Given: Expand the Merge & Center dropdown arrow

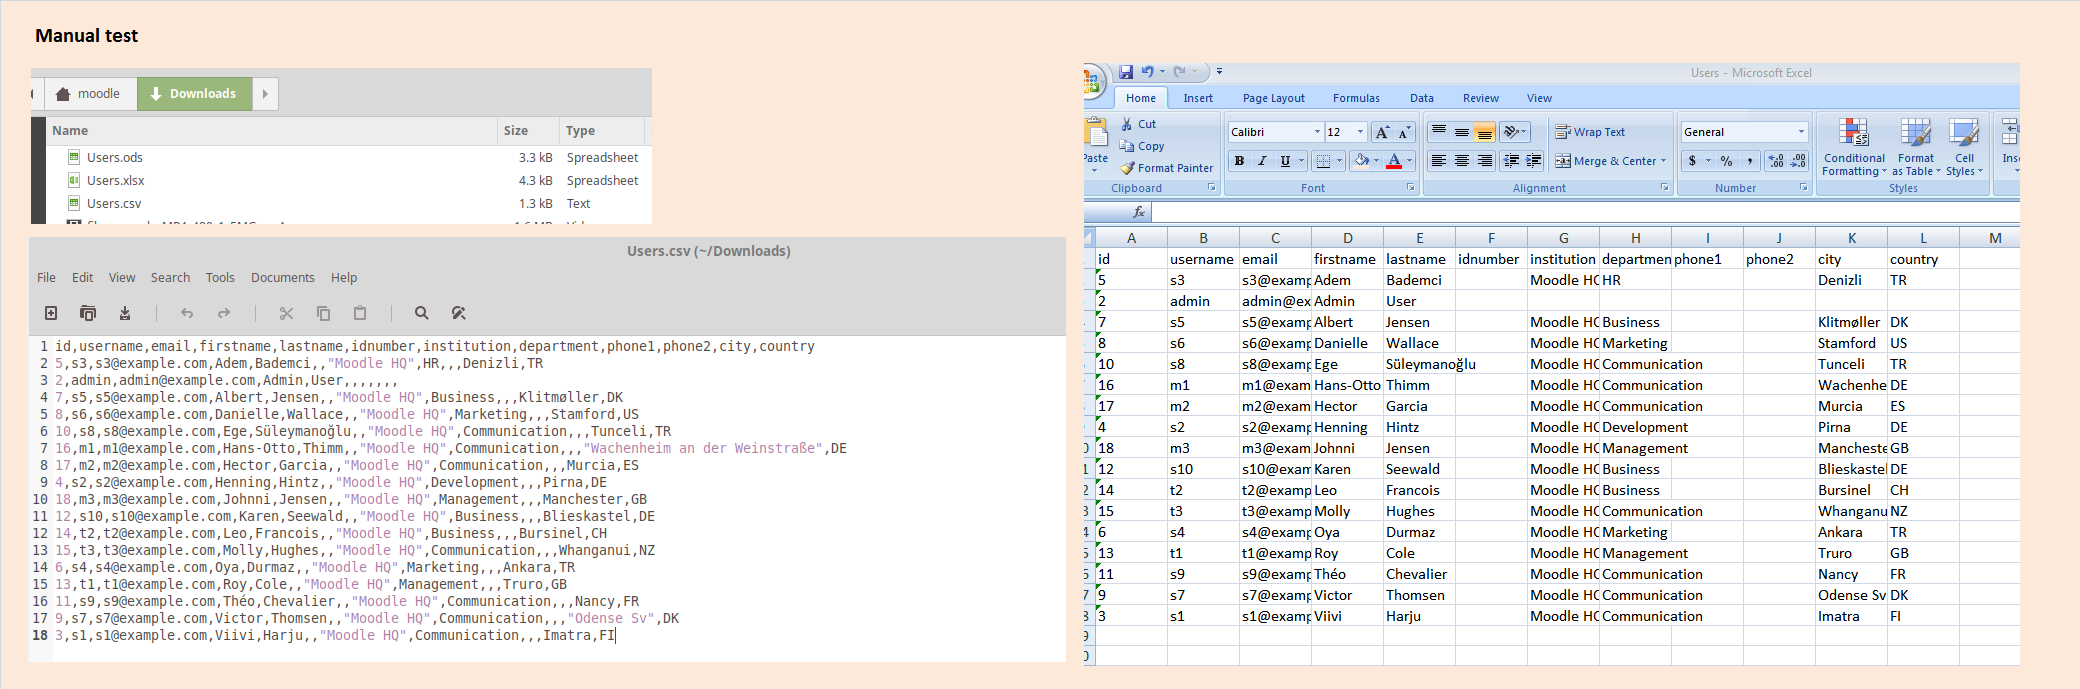Looking at the screenshot, I should pos(1664,161).
